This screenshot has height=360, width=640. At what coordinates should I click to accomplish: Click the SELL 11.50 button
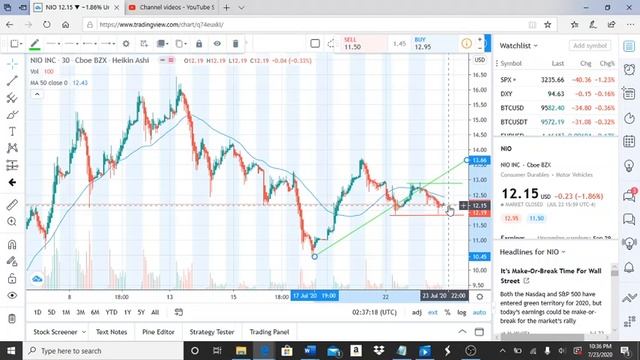click(x=362, y=44)
